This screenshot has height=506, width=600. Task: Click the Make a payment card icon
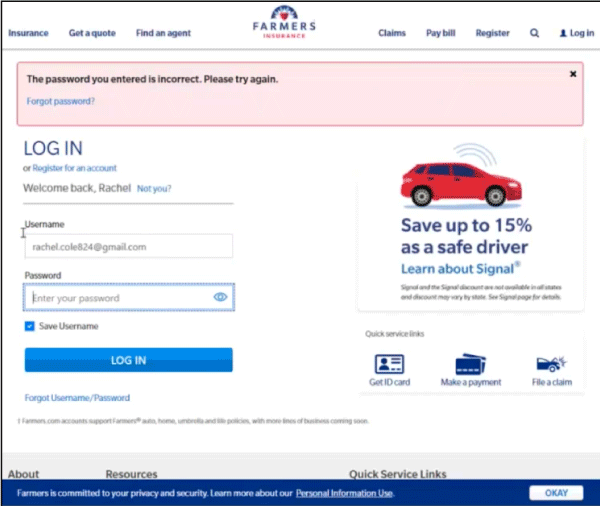[x=470, y=364]
